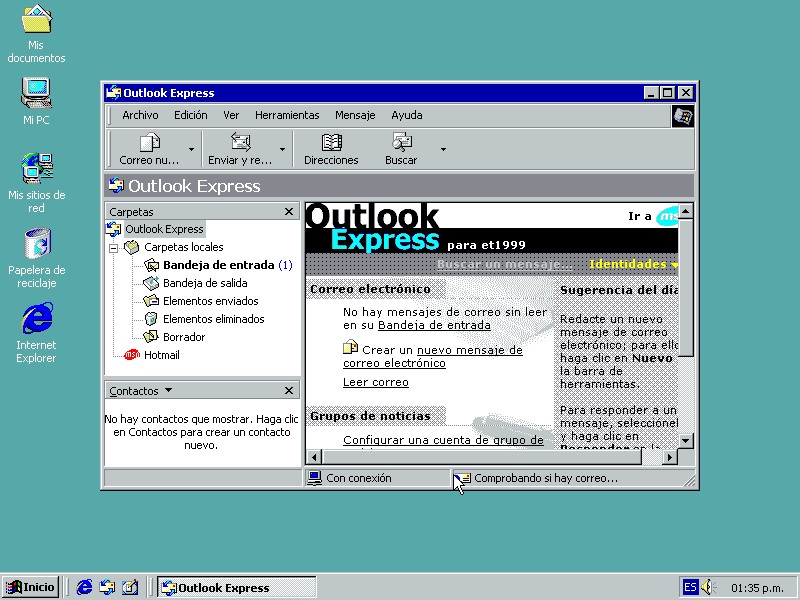Click the Comprobando si hay correo status icon

[x=462, y=478]
